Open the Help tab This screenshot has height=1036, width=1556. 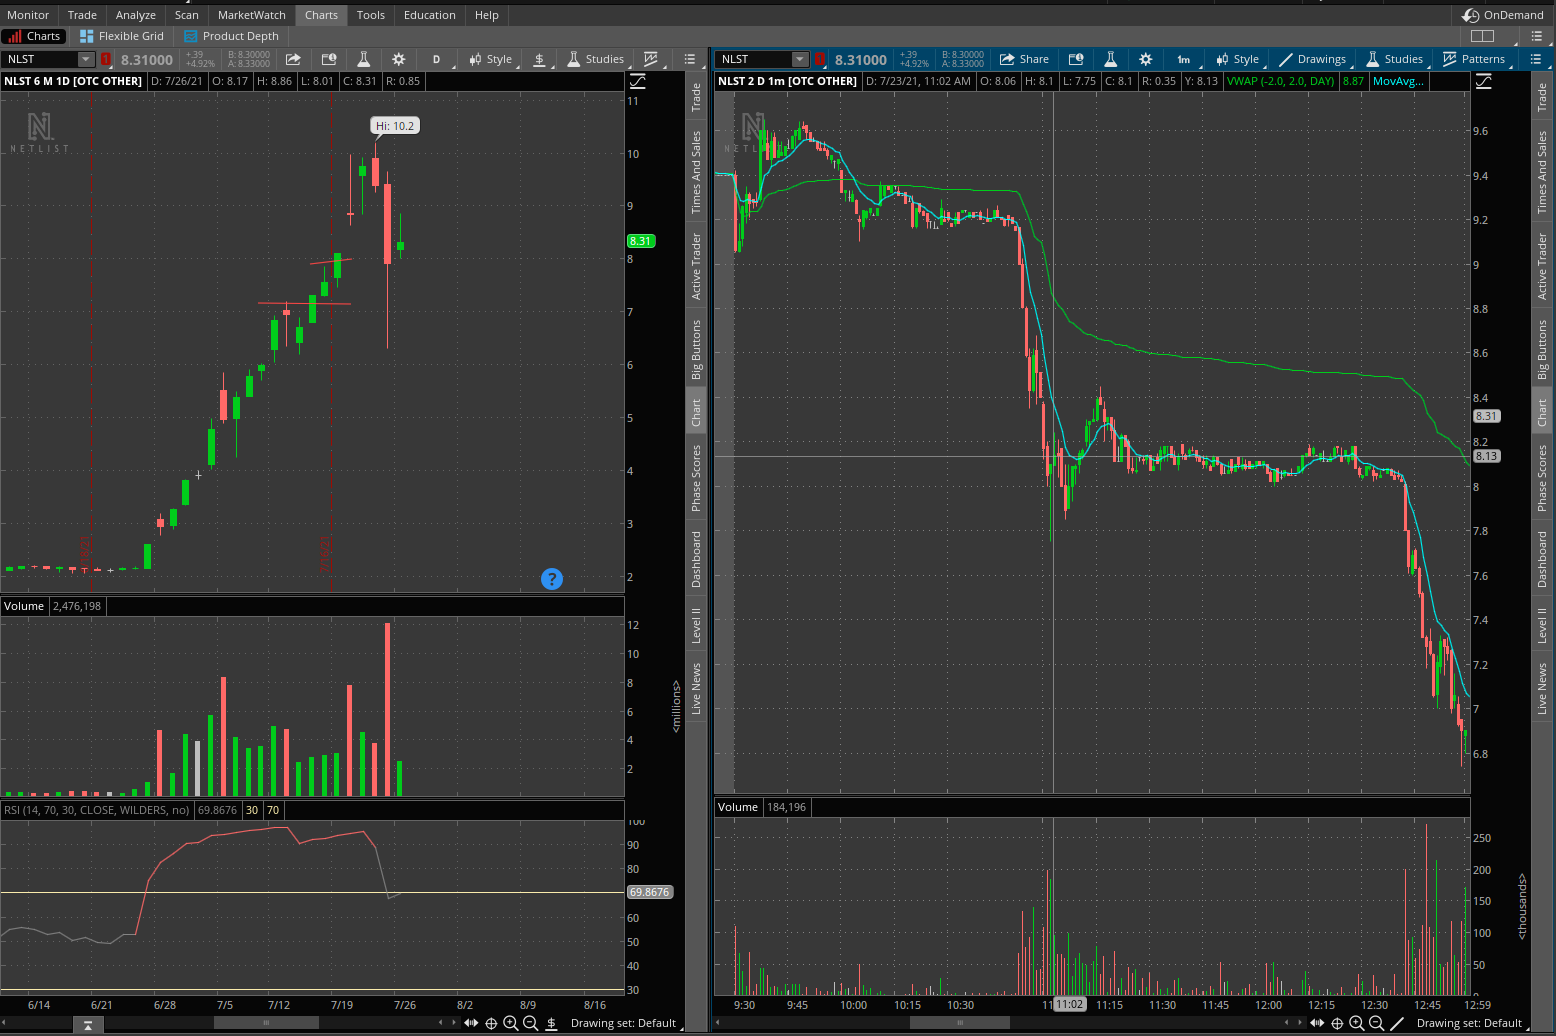tap(487, 15)
